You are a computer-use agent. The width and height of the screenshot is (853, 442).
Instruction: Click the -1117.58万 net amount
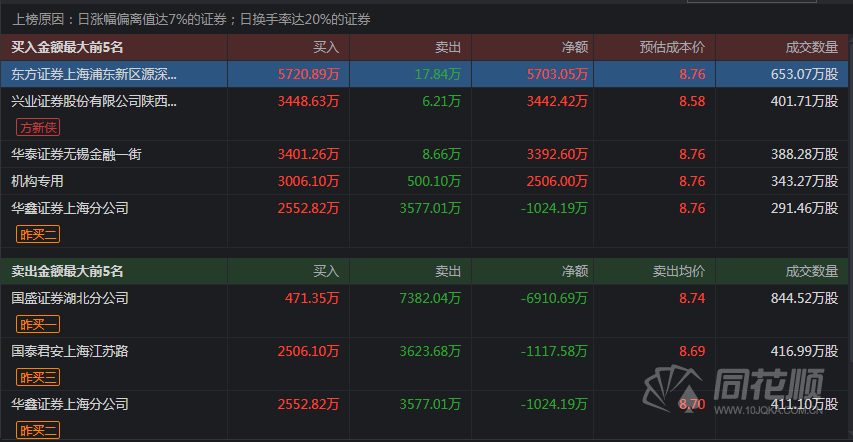(554, 351)
